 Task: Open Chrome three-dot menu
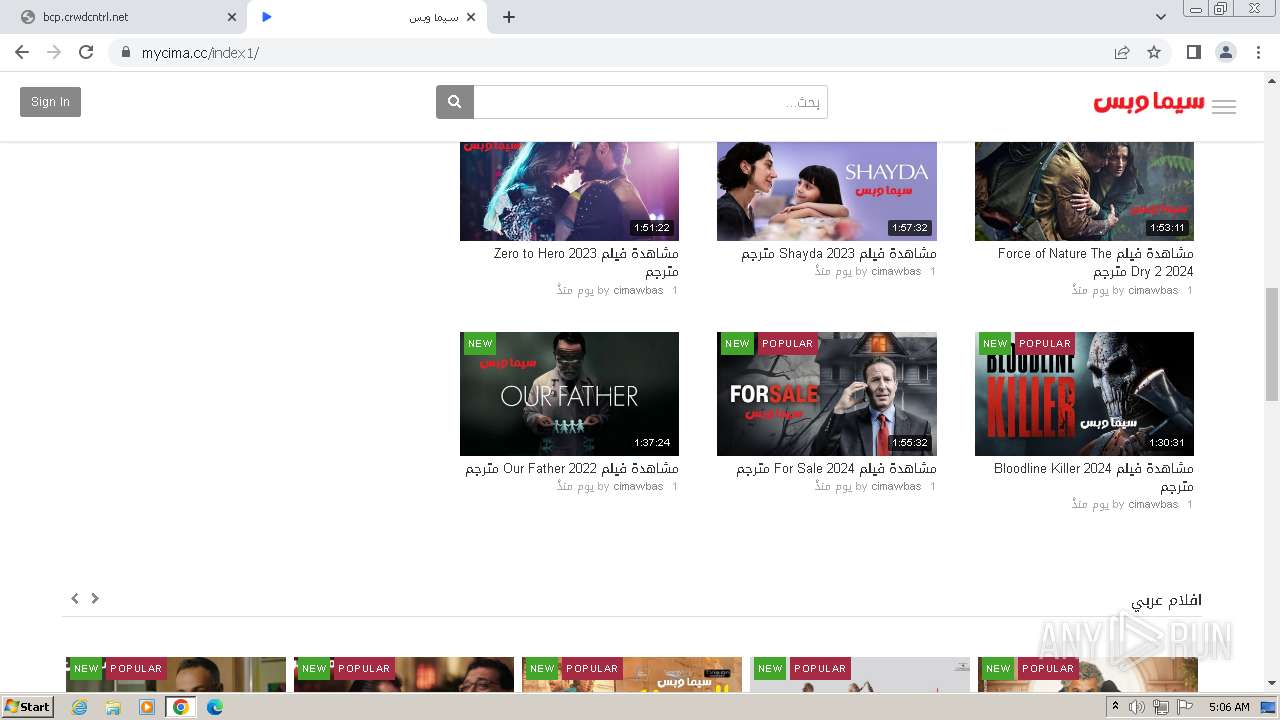[1258, 52]
